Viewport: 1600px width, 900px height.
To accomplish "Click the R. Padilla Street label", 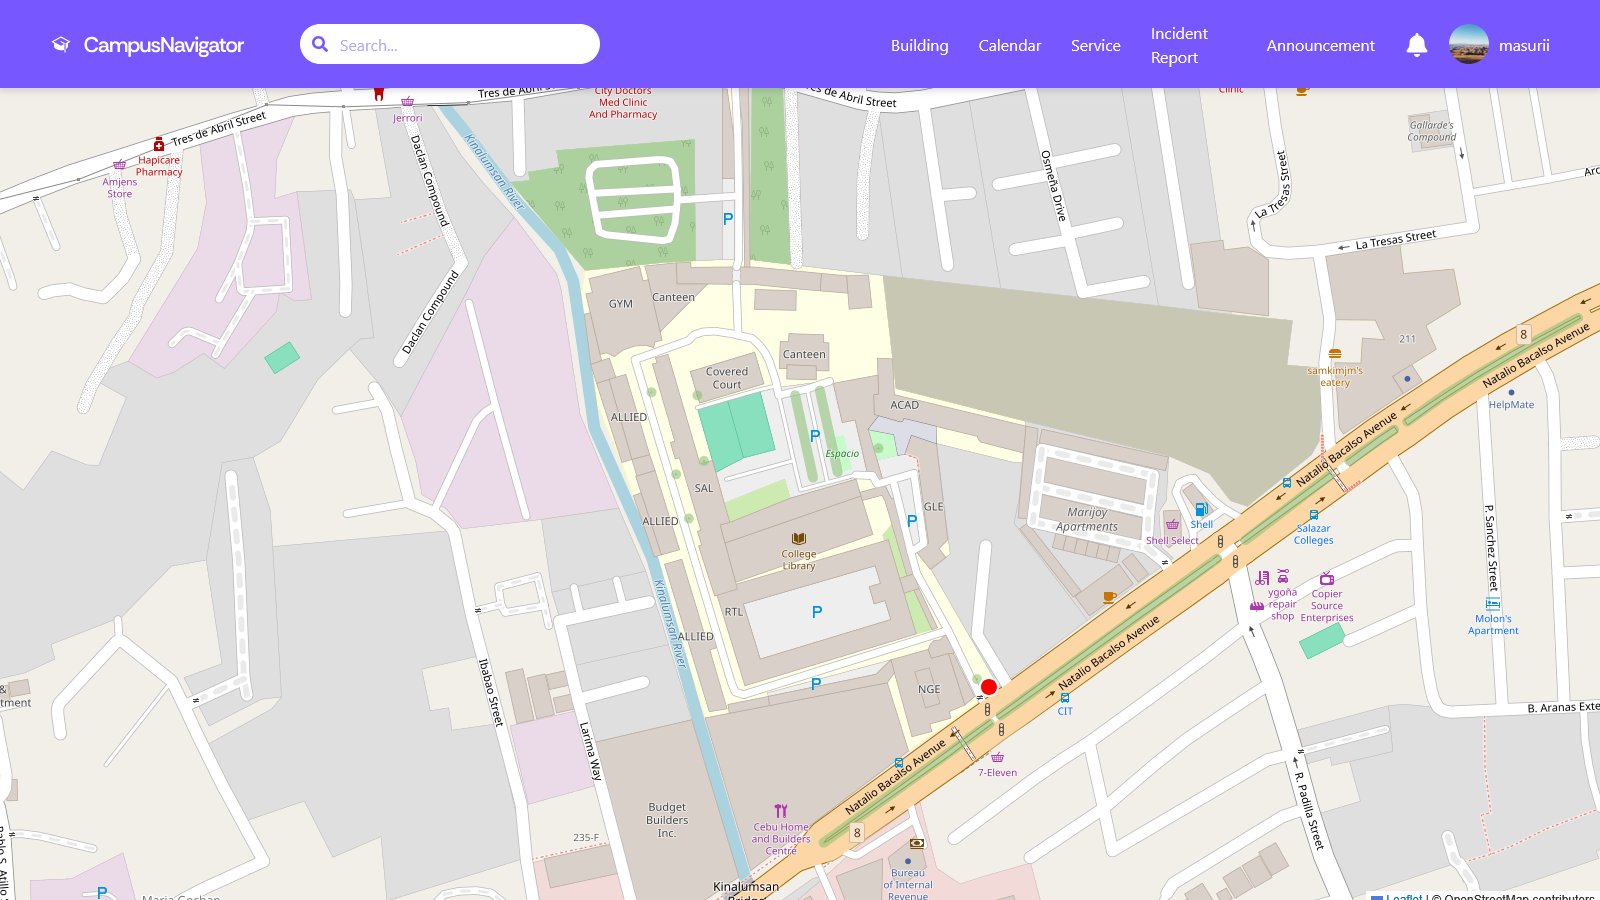I will 1308,810.
